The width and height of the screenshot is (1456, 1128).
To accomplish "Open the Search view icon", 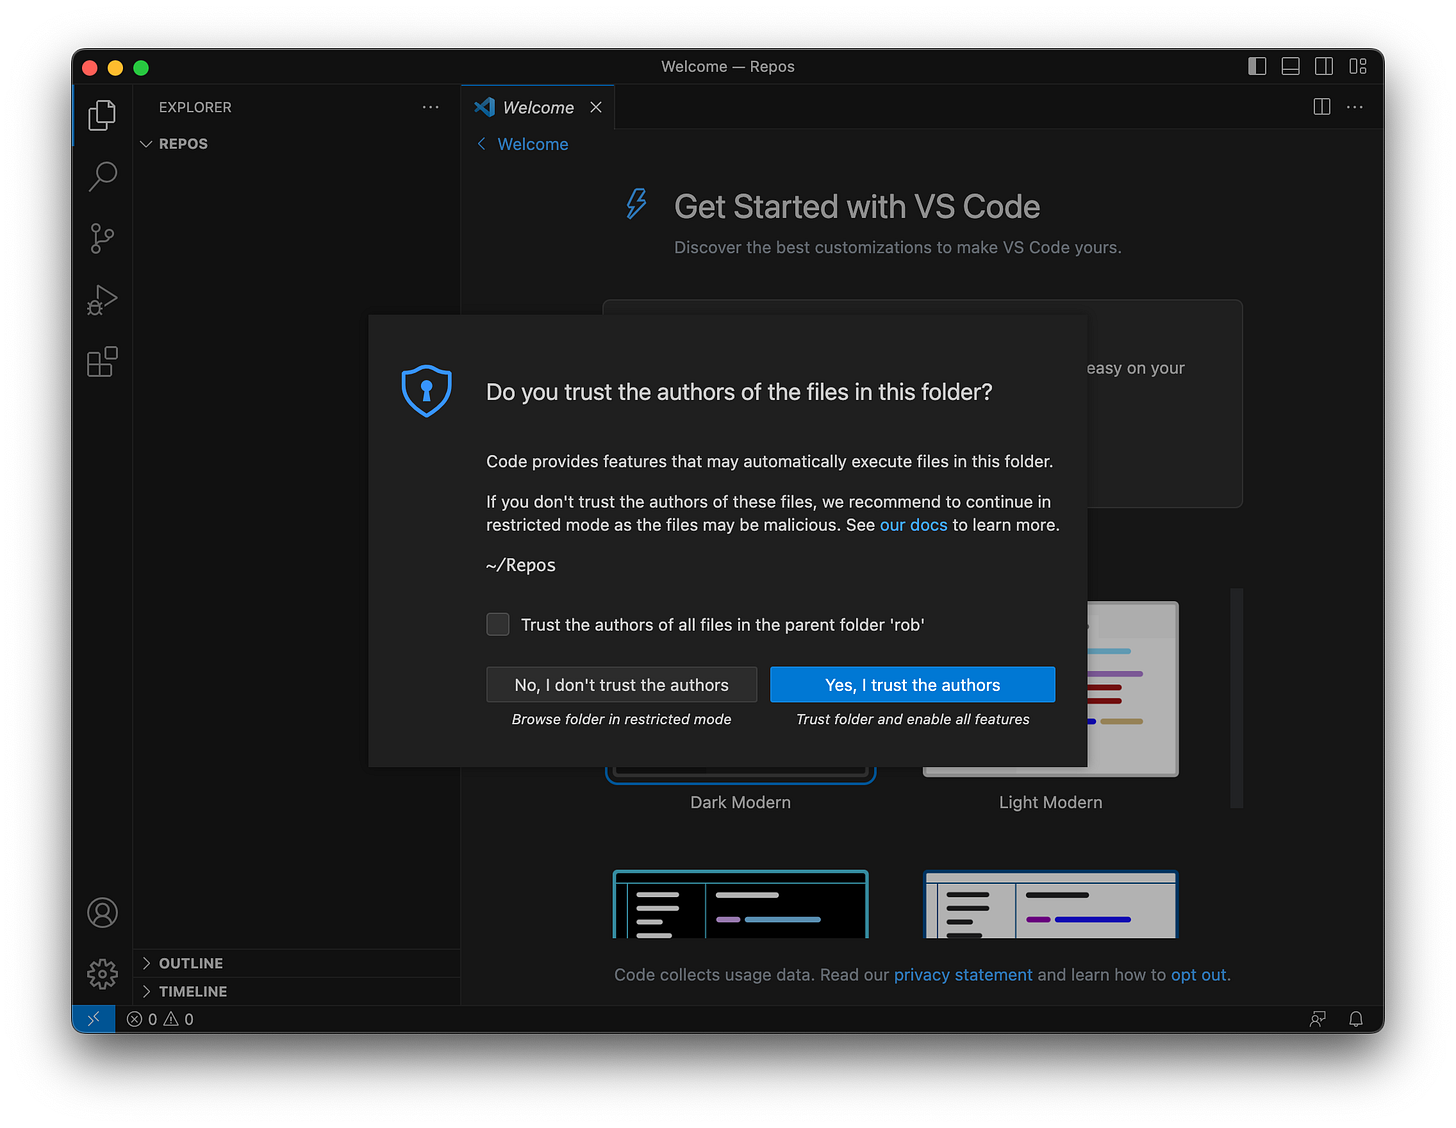I will click(102, 176).
